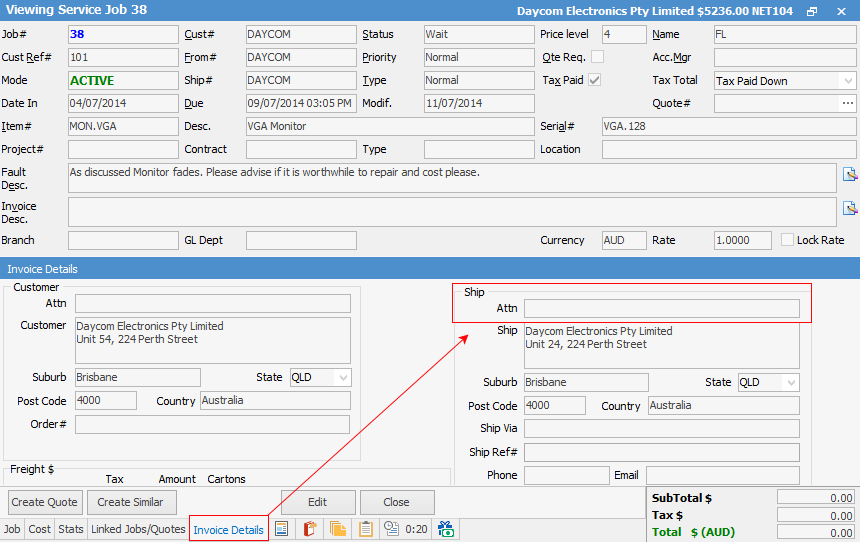The height and width of the screenshot is (542, 860).
Task: Toggle the Tax Paid checkbox
Action: pos(595,80)
